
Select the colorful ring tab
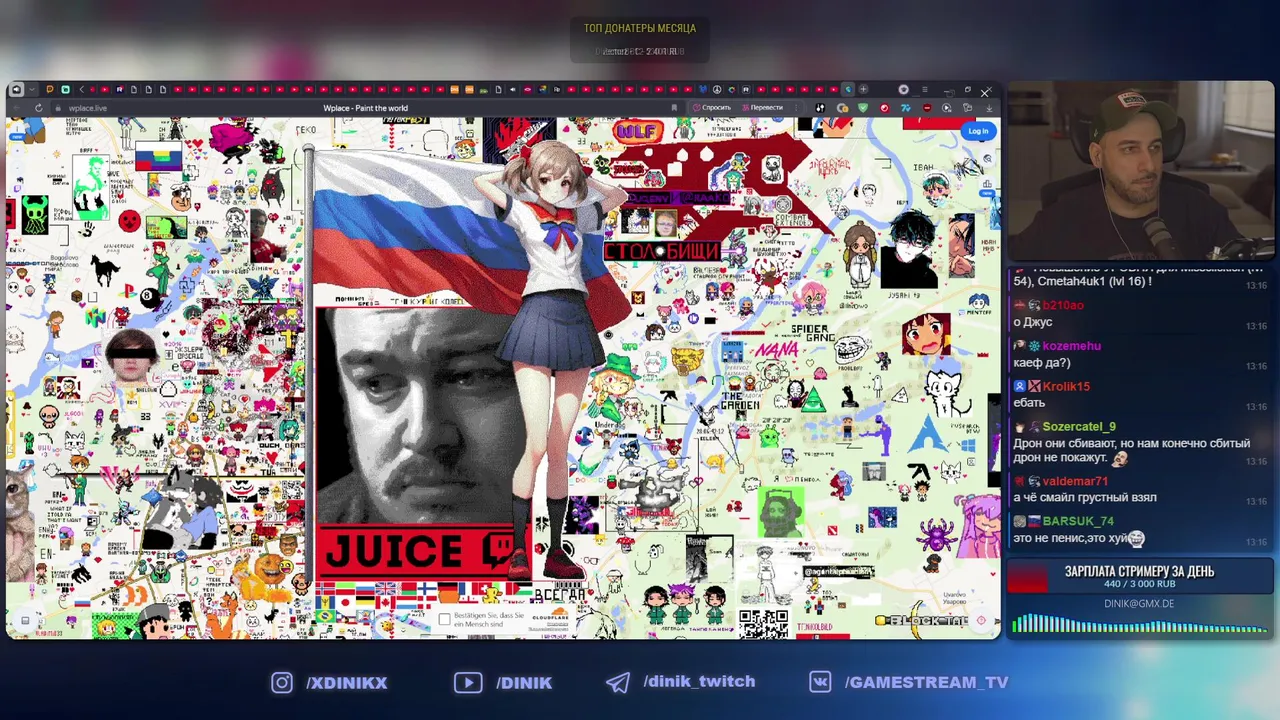click(x=731, y=89)
